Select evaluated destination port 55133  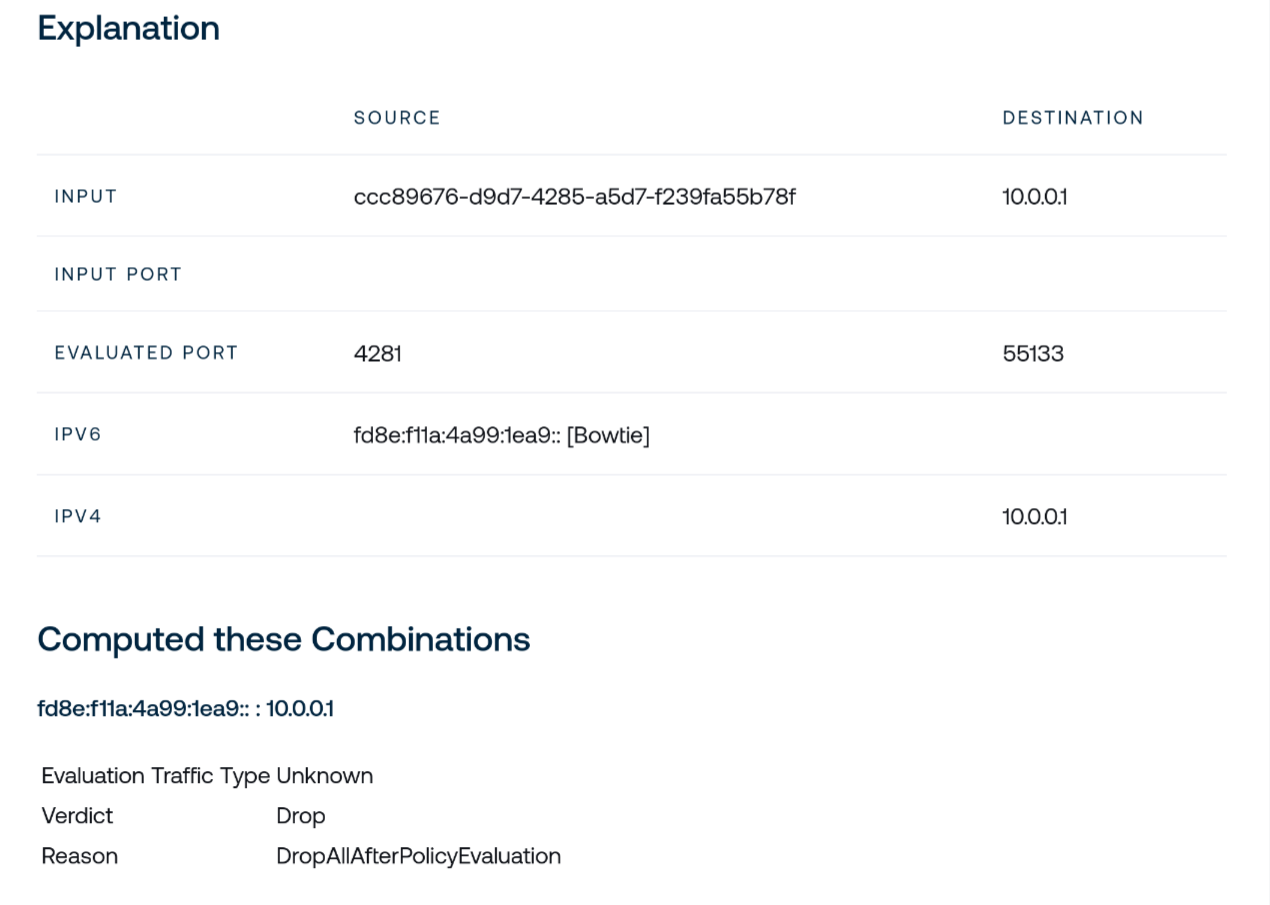tap(1033, 354)
